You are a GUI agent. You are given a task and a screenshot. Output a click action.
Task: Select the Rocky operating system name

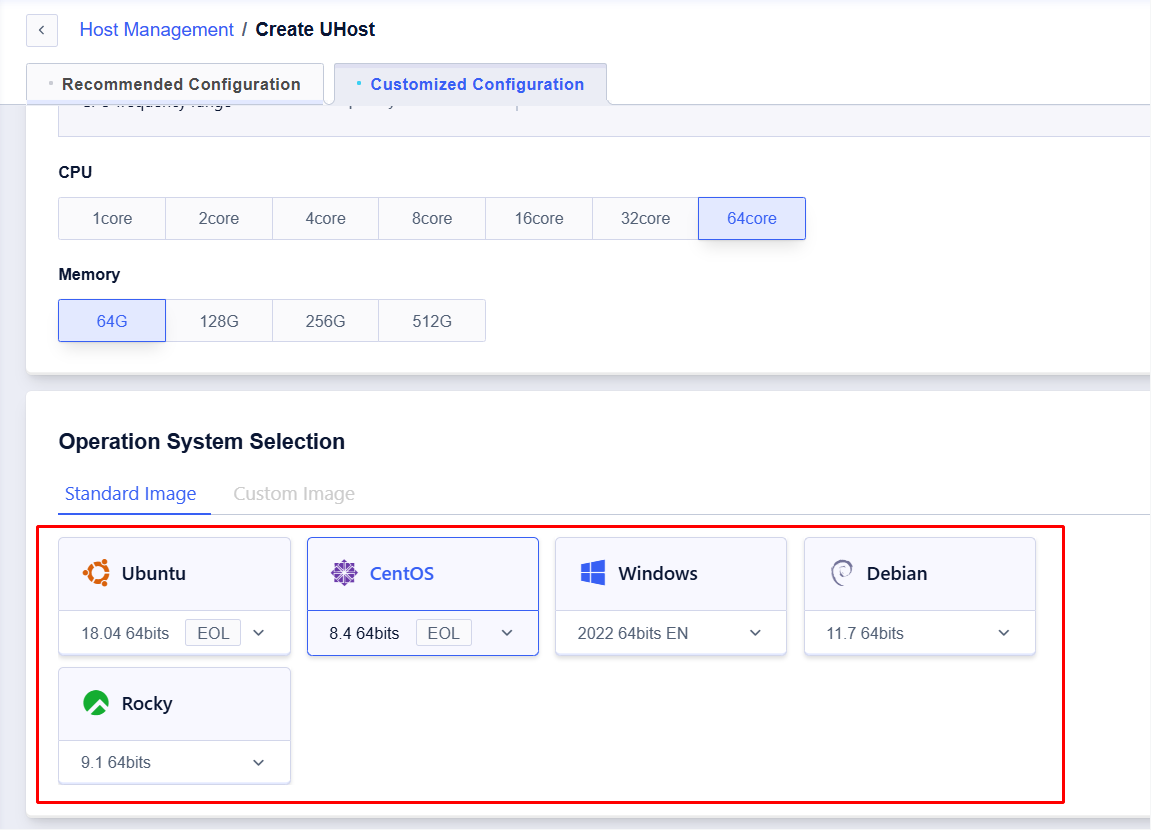click(147, 704)
